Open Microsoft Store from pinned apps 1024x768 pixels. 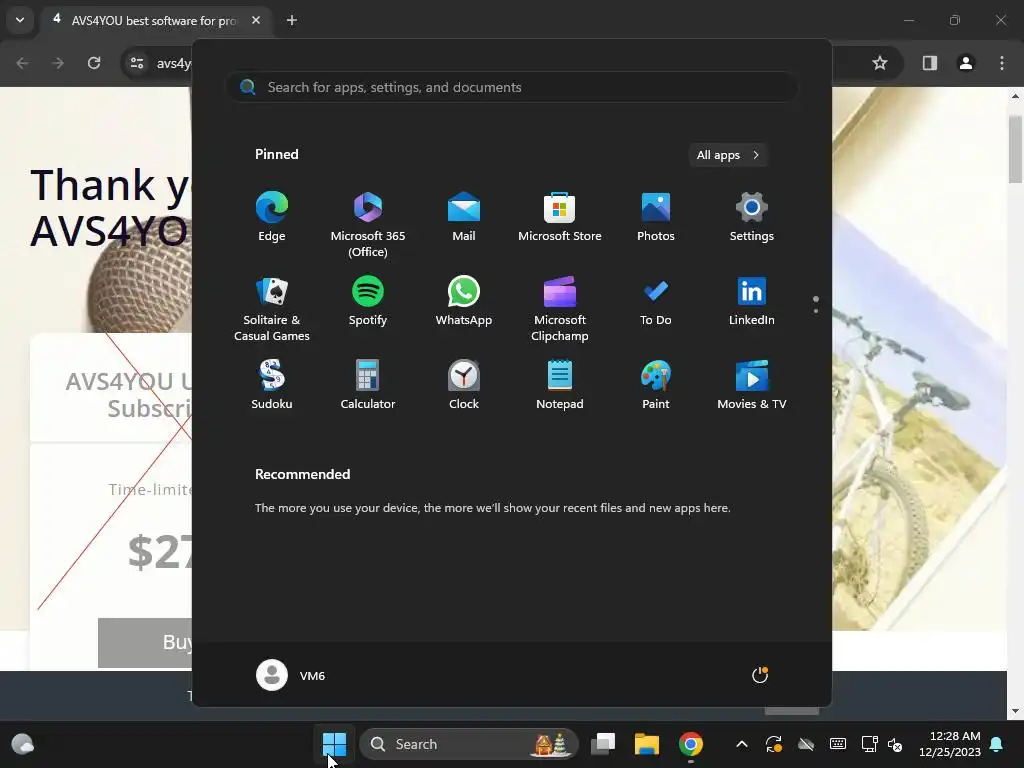560,217
